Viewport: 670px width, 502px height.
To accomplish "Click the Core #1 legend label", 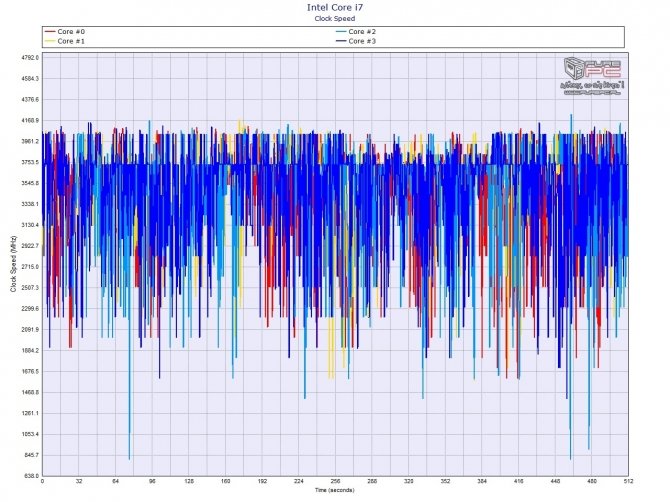I will [x=71, y=41].
